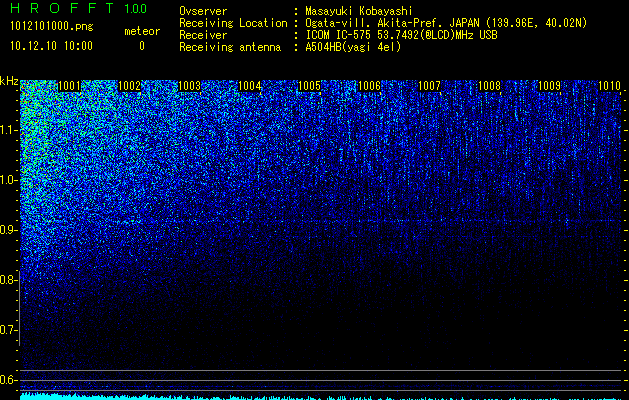Click the 0.8 kHz axis label
The image size is (629, 400).
point(8,280)
